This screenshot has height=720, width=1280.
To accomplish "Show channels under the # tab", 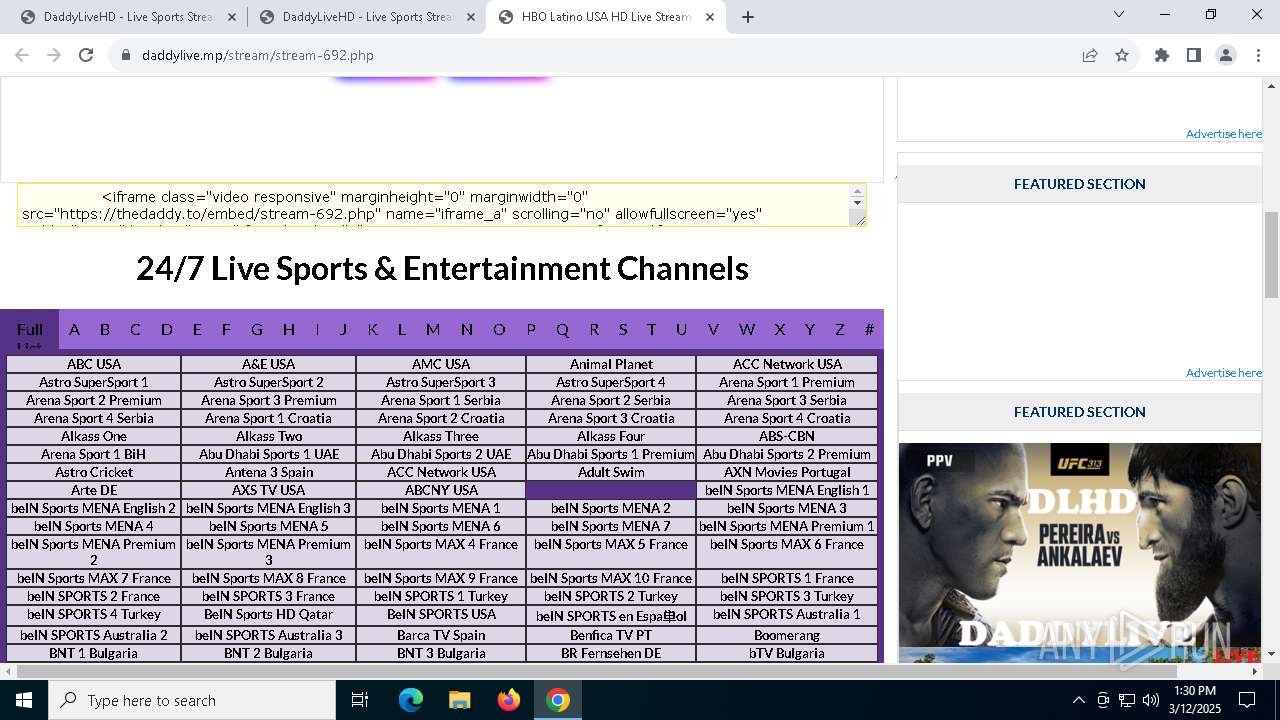I will click(869, 329).
